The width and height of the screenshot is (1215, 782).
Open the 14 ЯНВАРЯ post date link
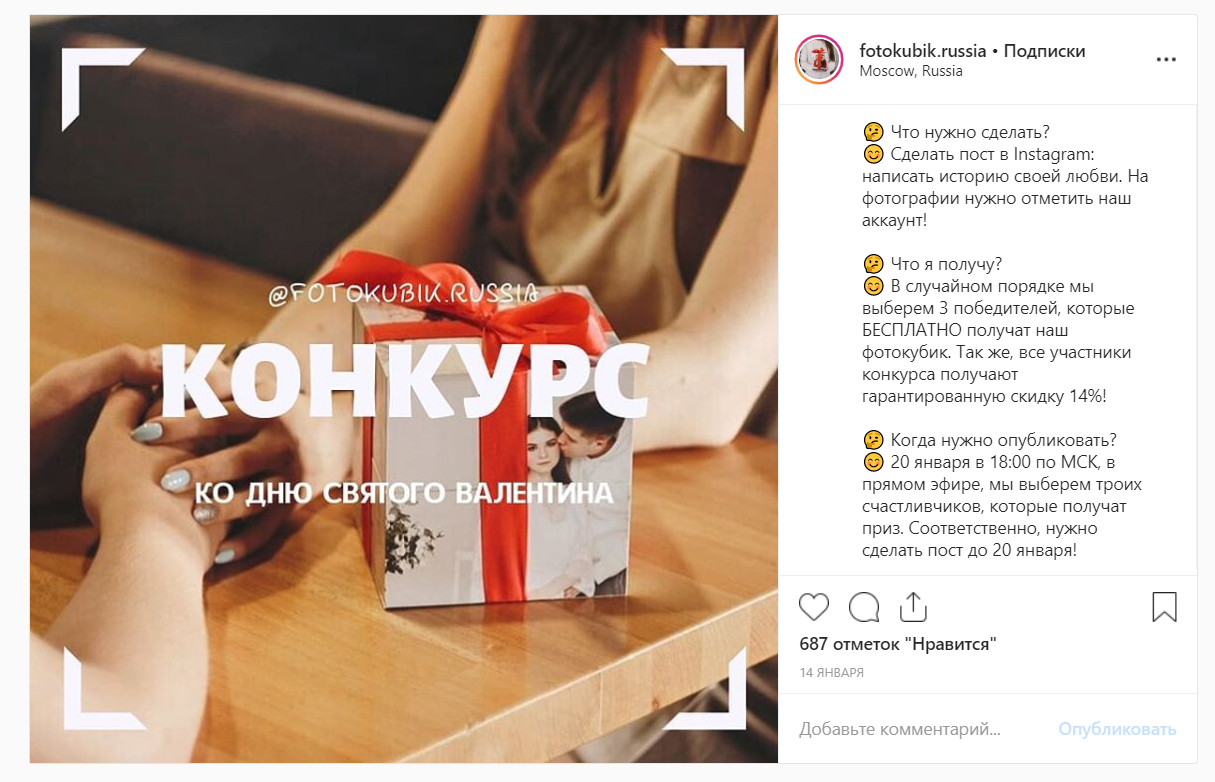click(832, 673)
